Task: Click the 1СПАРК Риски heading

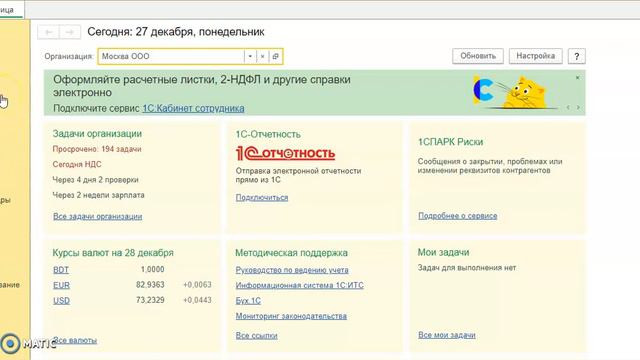Action: (450, 142)
